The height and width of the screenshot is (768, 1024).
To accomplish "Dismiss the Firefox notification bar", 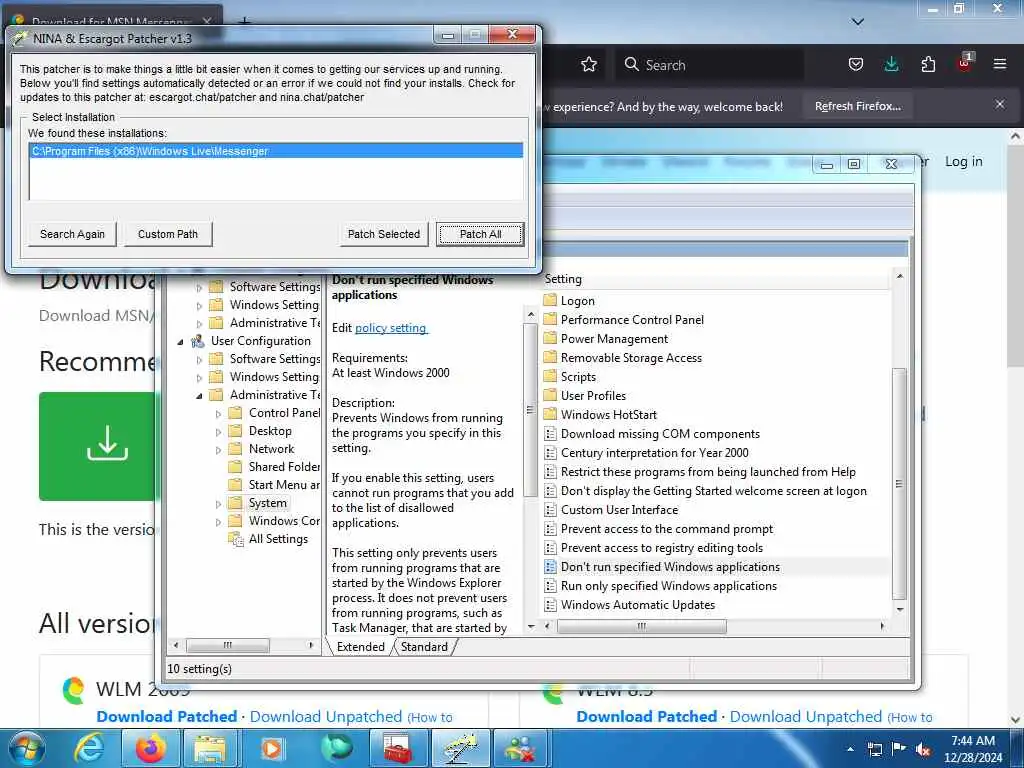I will [999, 104].
